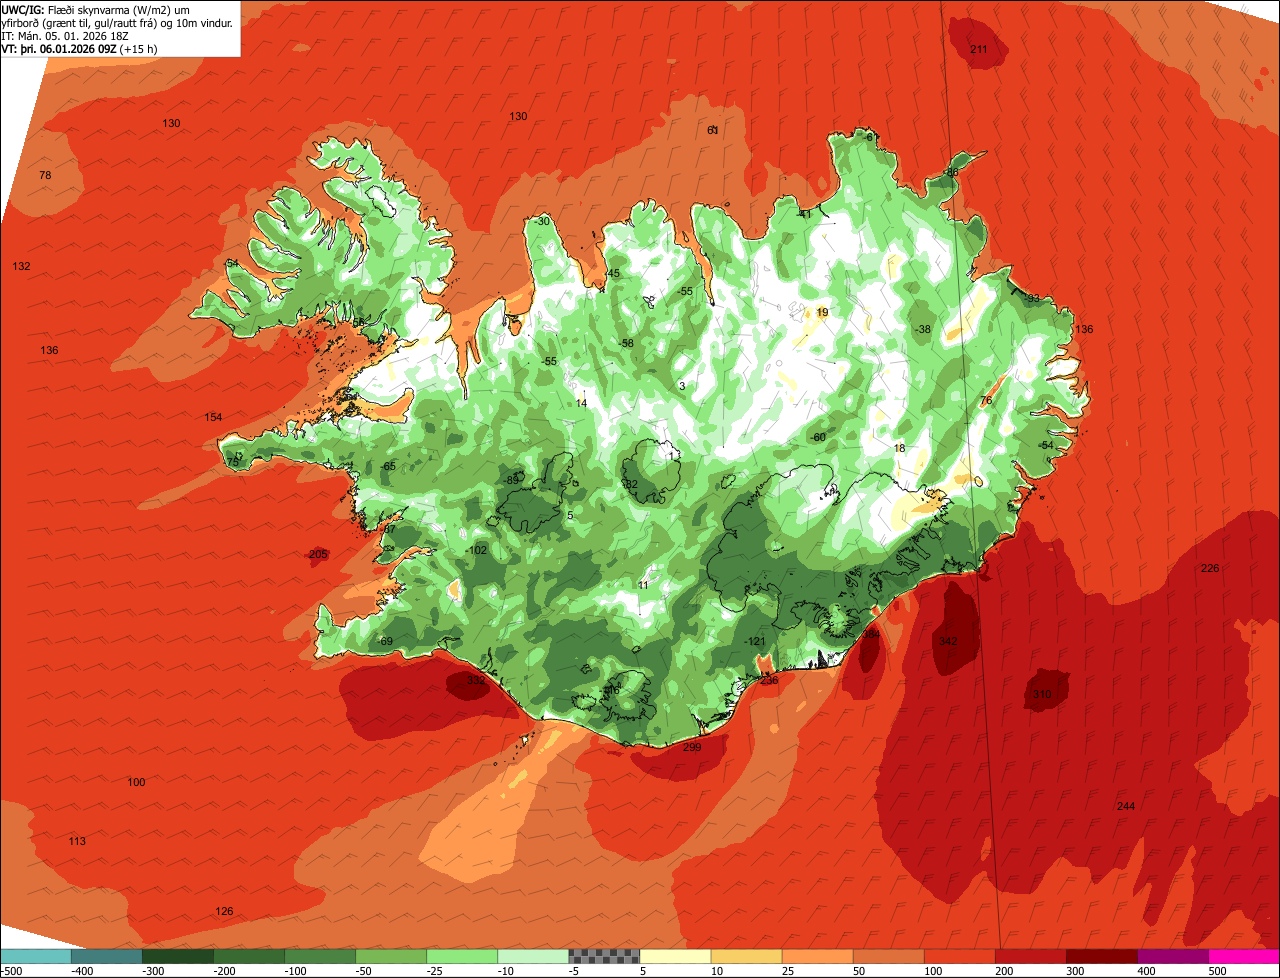The image size is (1280, 978).
Task: Select the map value -38
Action: click(923, 329)
